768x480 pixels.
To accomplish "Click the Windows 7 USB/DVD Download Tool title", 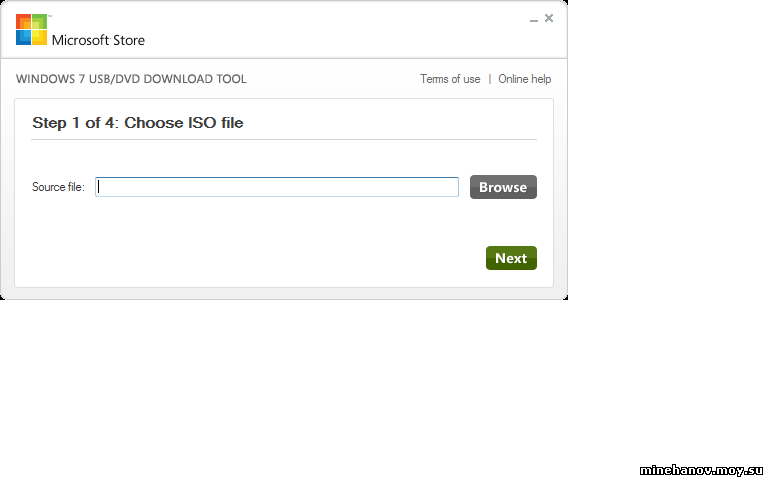I will 131,79.
